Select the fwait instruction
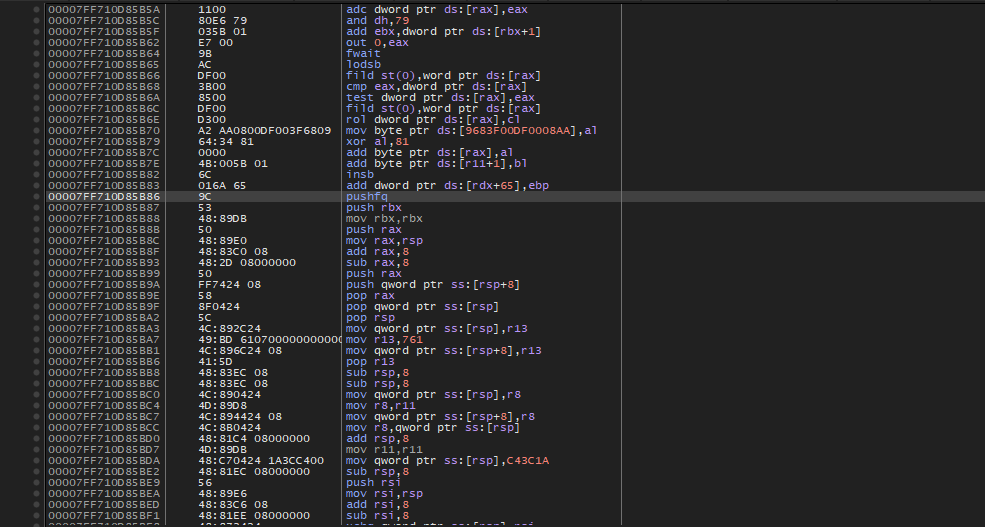This screenshot has height=527, width=985. tap(358, 53)
